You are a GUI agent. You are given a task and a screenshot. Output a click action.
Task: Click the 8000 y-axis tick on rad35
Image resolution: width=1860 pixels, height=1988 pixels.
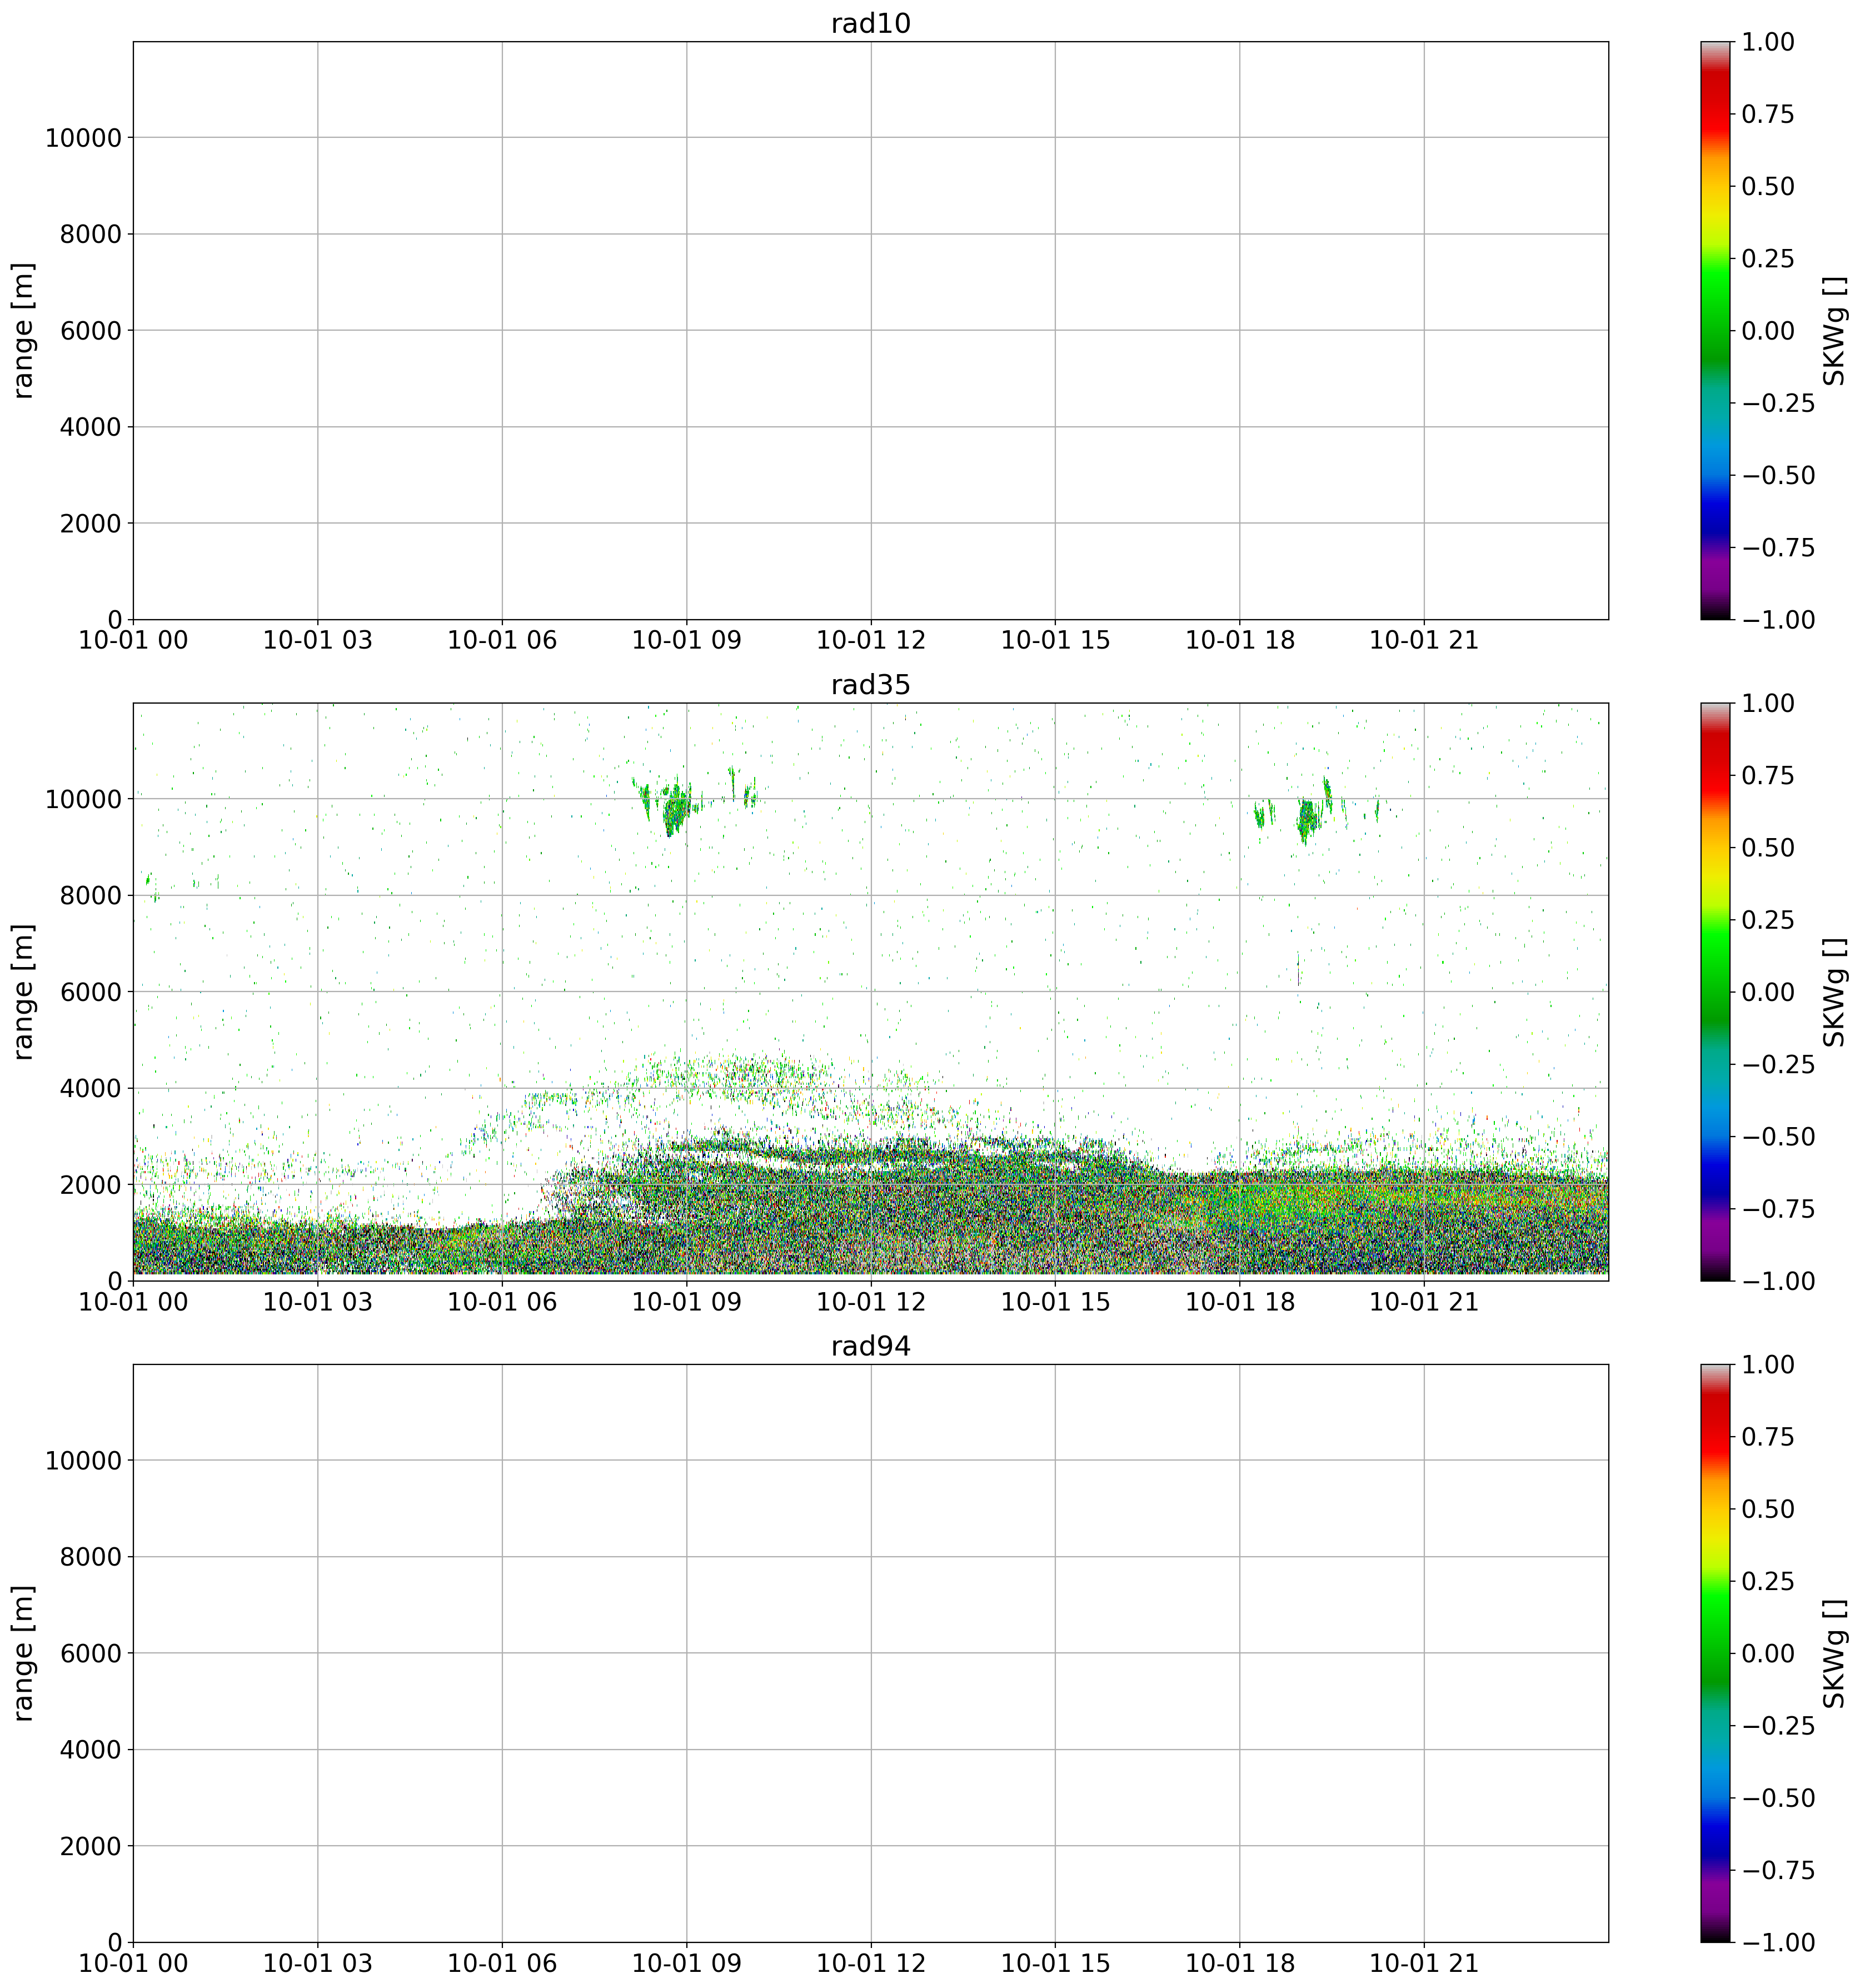(92, 896)
